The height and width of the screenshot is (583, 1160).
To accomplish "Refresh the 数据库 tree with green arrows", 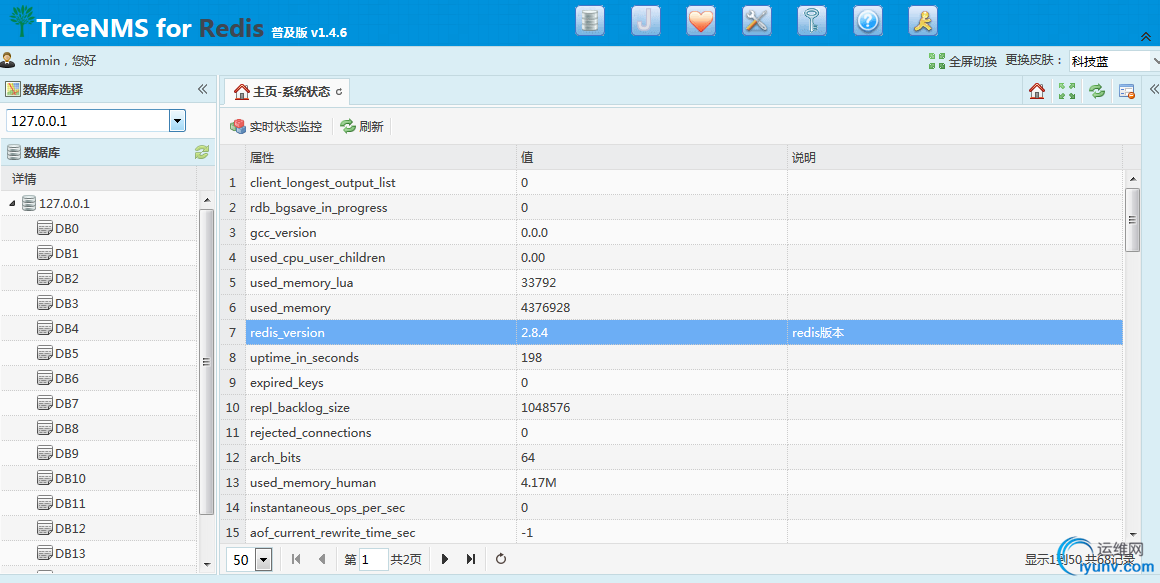I will point(201,152).
